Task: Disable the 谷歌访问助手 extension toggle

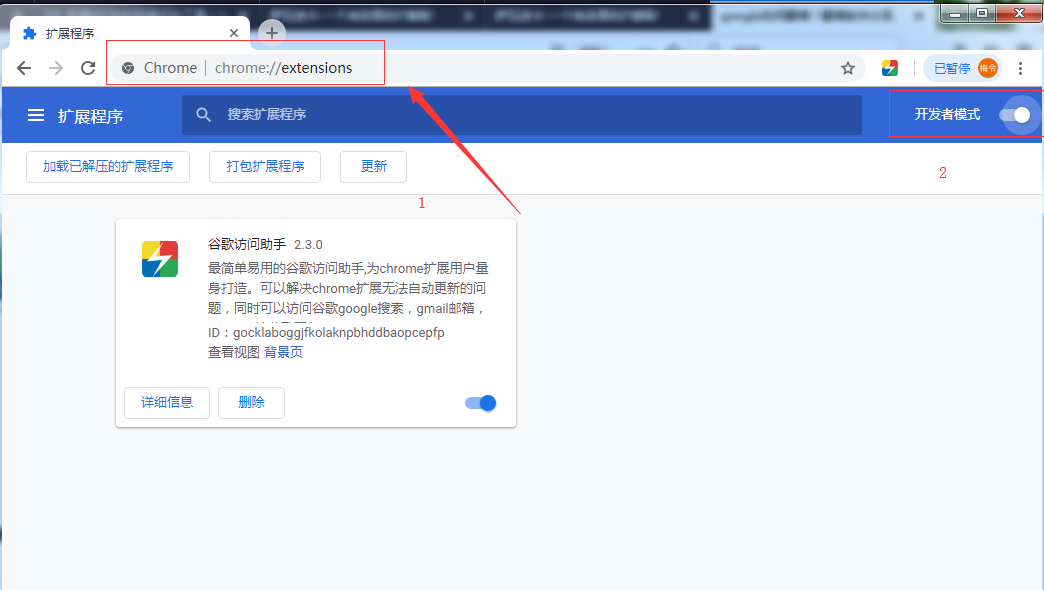Action: pyautogui.click(x=481, y=403)
